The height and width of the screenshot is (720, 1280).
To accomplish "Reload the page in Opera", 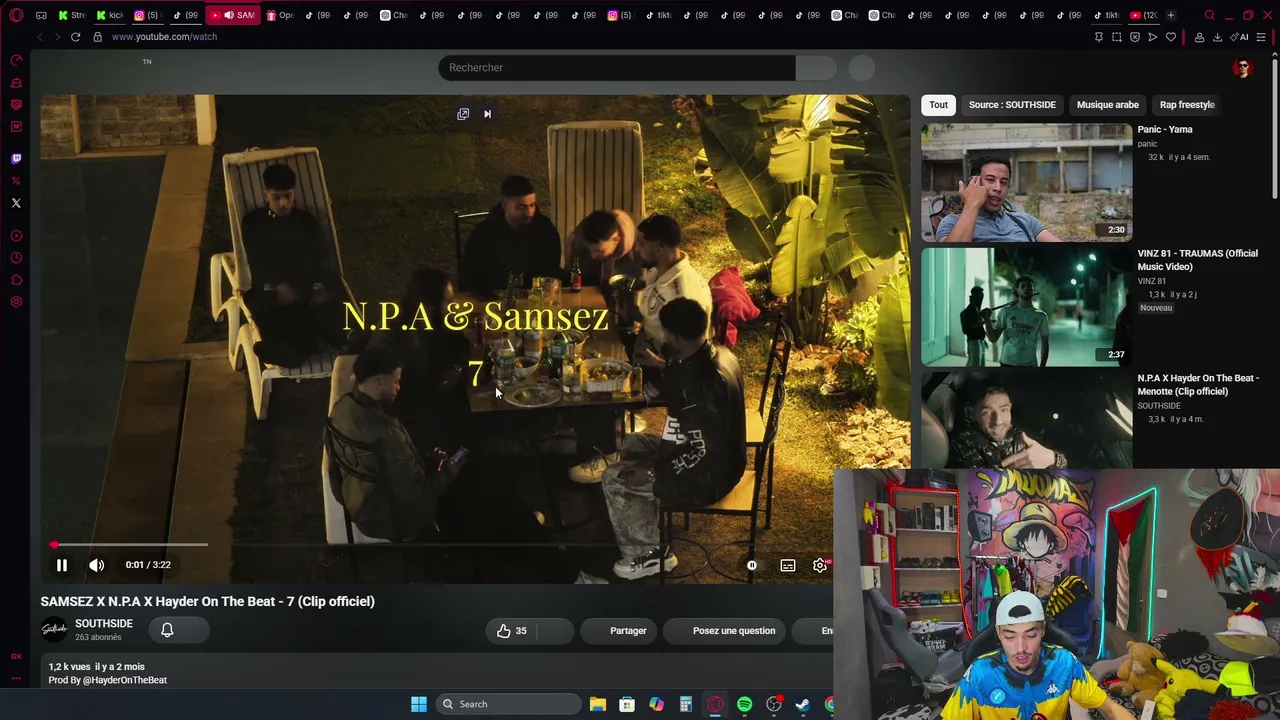I will point(75,37).
